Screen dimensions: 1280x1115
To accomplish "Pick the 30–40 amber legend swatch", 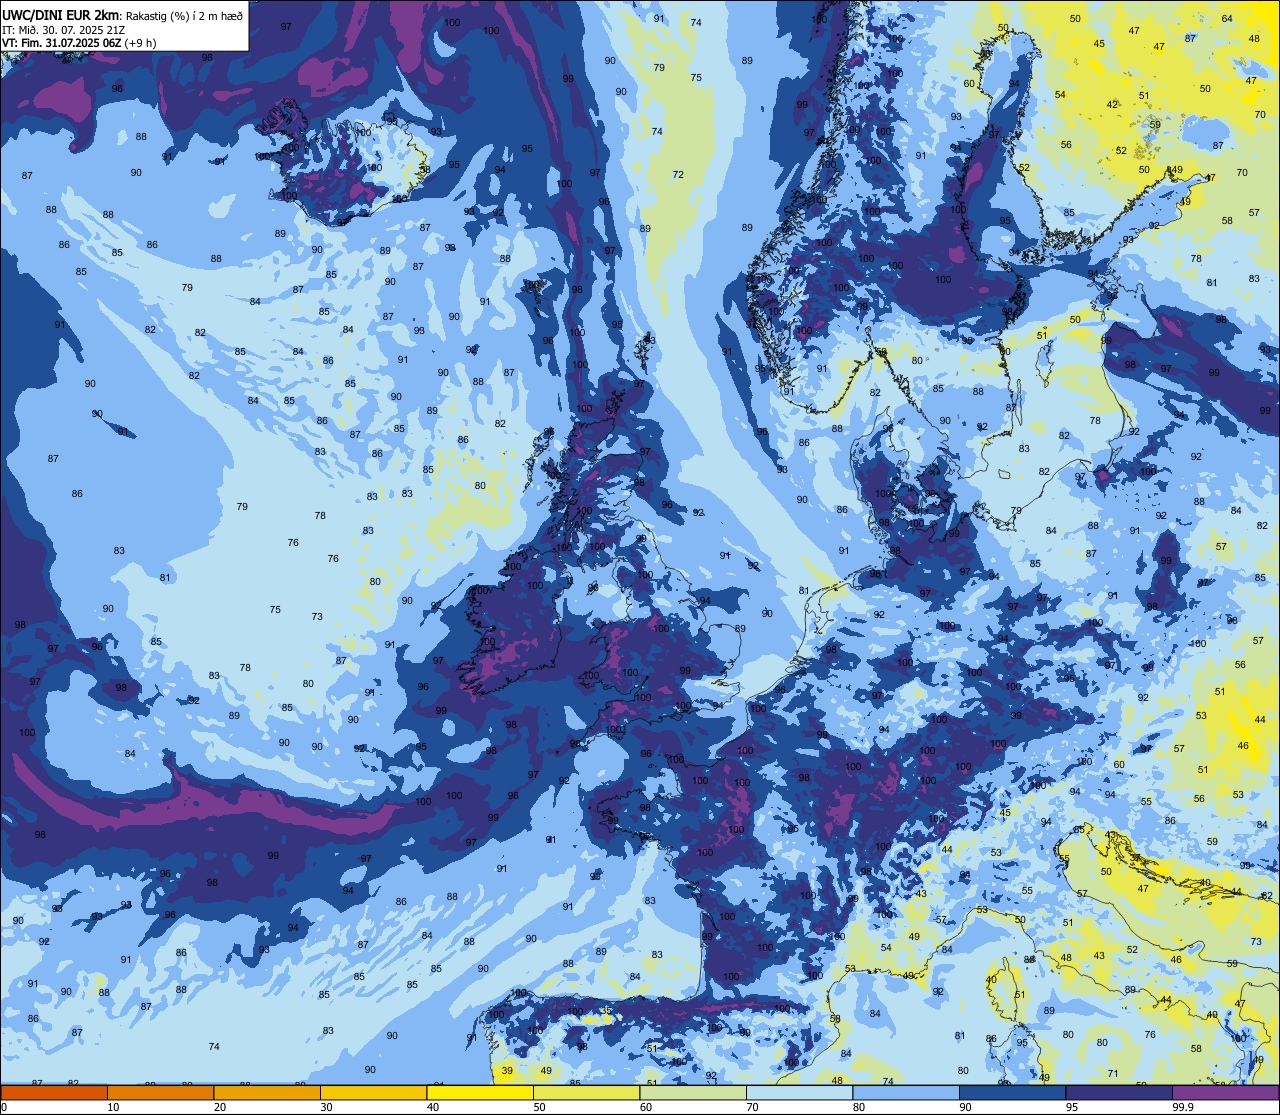I will [373, 1092].
